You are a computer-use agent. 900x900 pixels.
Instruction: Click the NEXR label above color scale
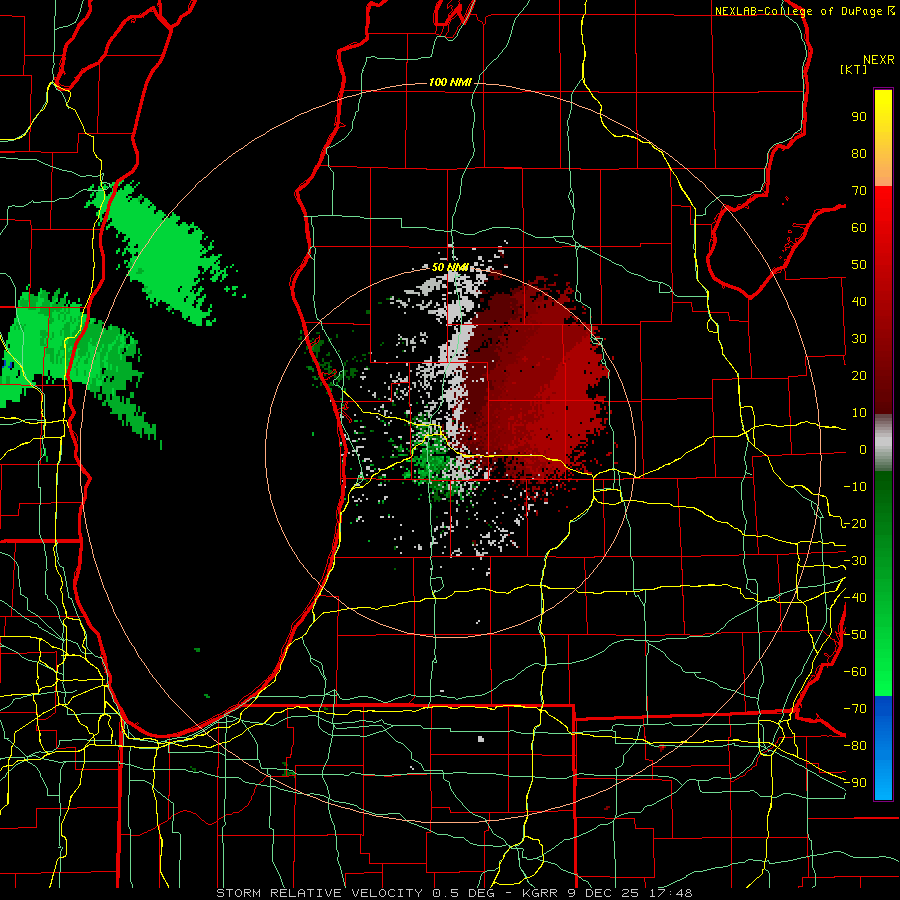pos(879,60)
